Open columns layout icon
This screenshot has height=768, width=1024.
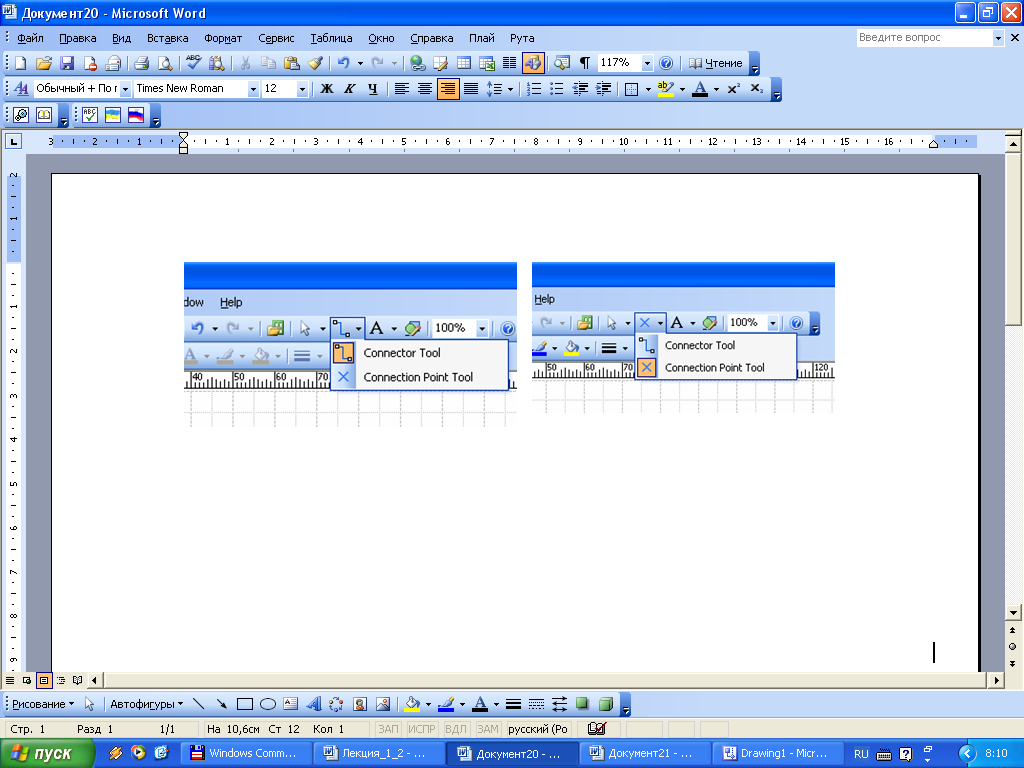coord(509,63)
